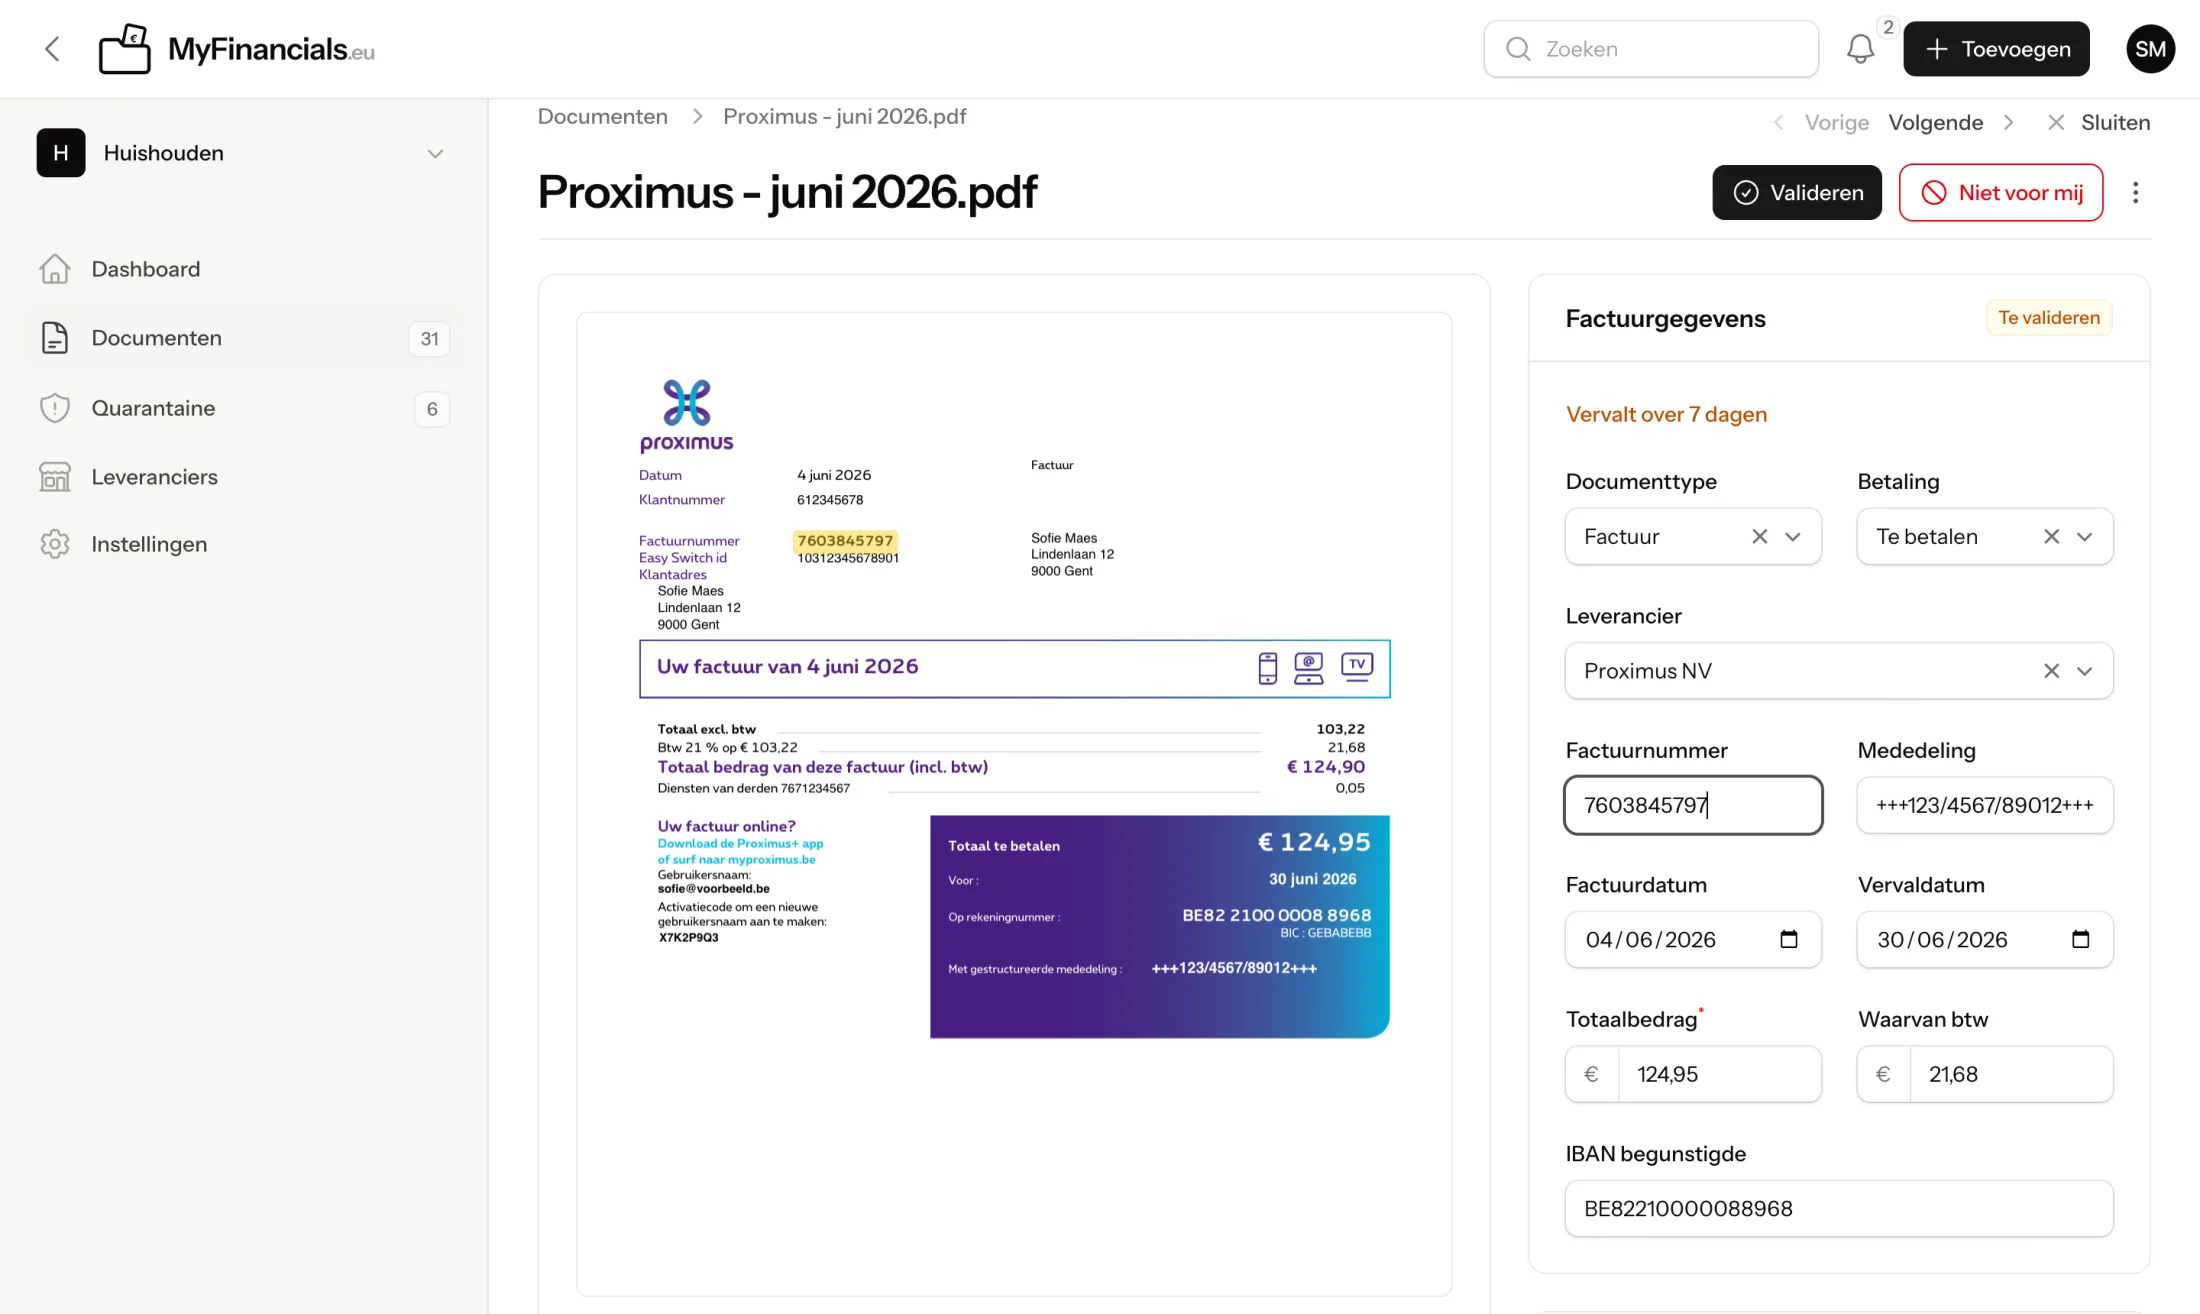Click Niet voor mij button
This screenshot has width=2200, height=1314.
point(2000,192)
